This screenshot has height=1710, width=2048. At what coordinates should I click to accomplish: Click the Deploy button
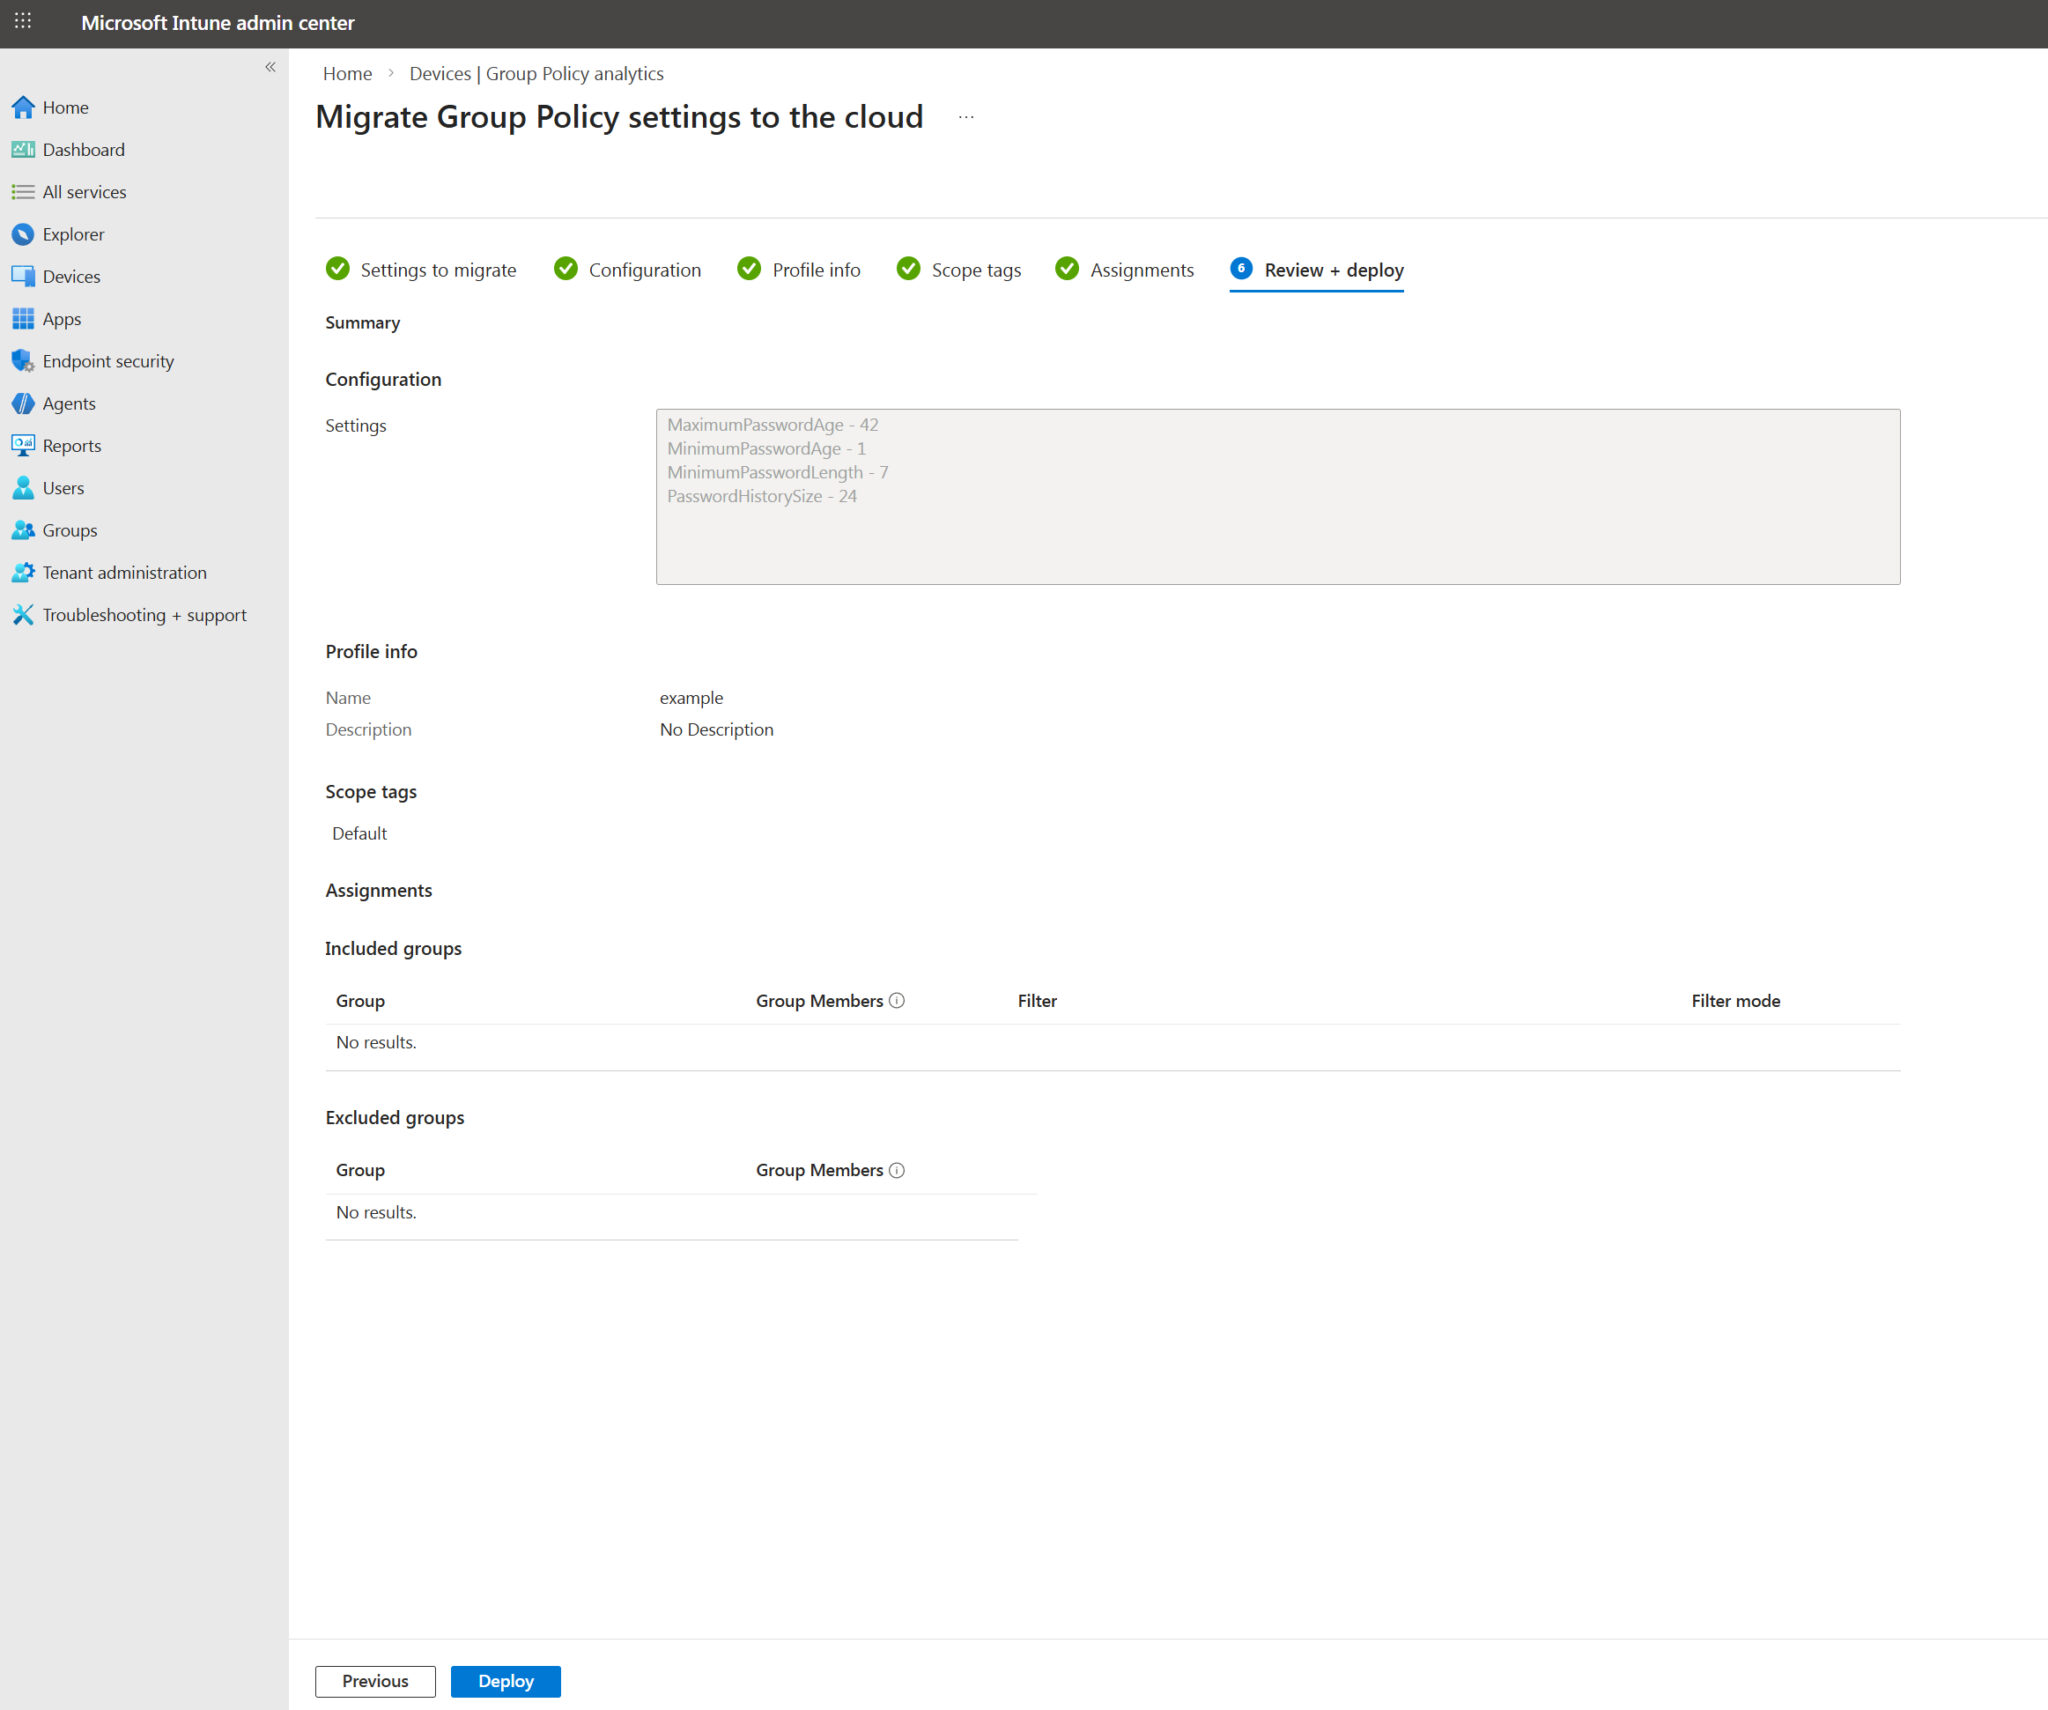tap(506, 1681)
